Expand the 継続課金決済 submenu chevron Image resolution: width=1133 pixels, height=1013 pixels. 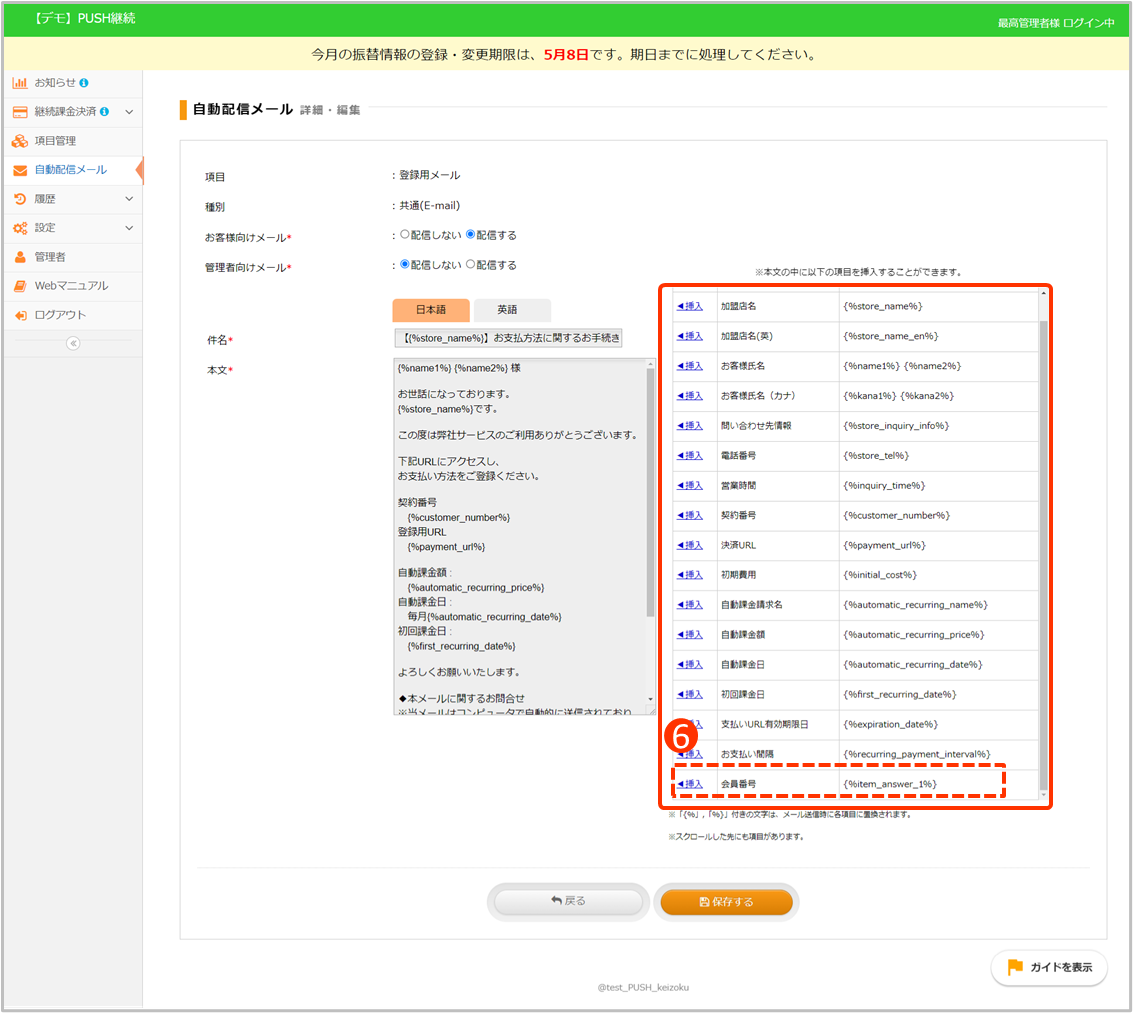129,112
